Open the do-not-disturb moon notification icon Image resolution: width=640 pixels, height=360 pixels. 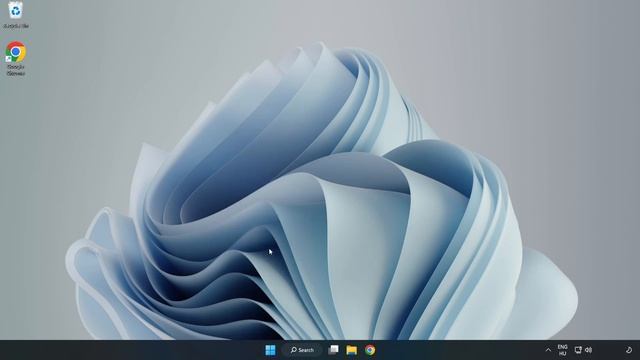[629, 350]
